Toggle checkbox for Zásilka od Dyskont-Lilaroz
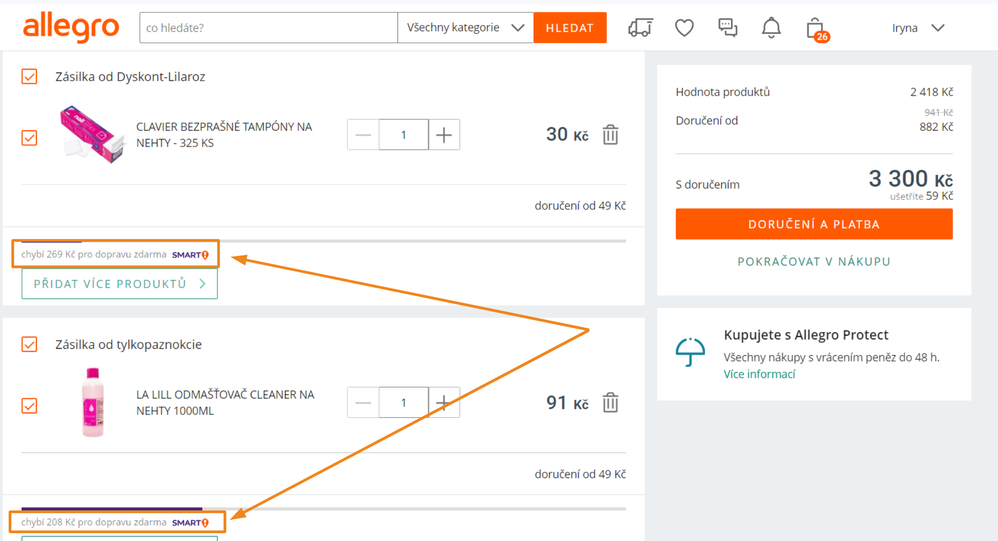 (x=29, y=76)
